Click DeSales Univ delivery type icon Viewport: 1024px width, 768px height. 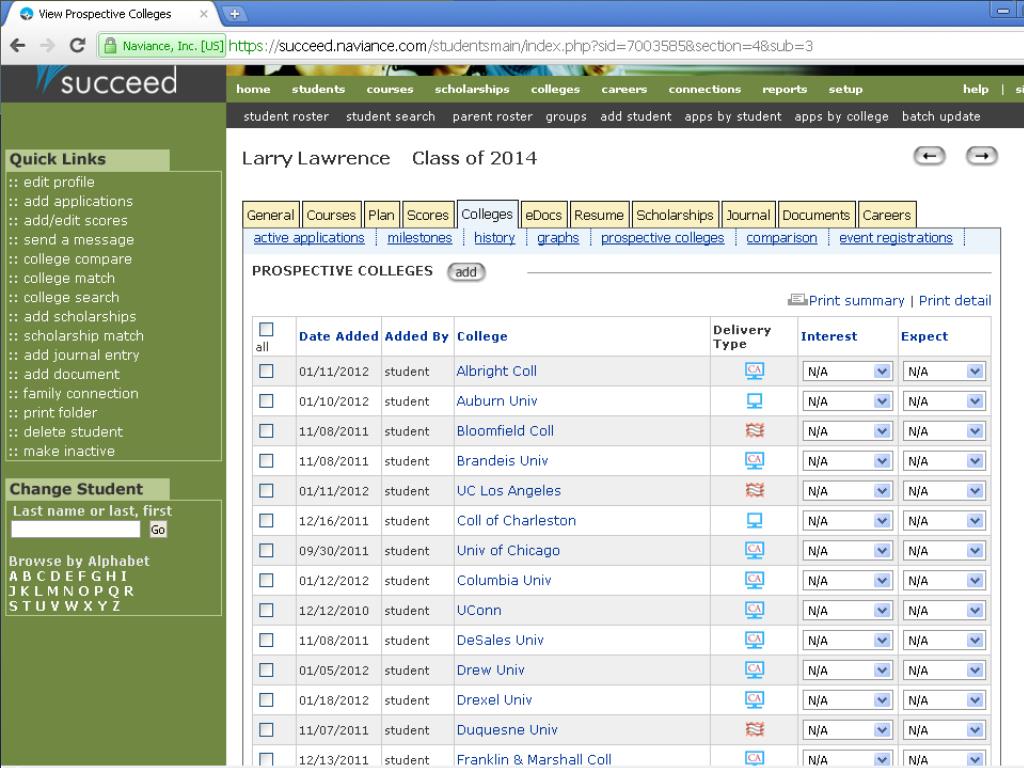click(x=754, y=640)
